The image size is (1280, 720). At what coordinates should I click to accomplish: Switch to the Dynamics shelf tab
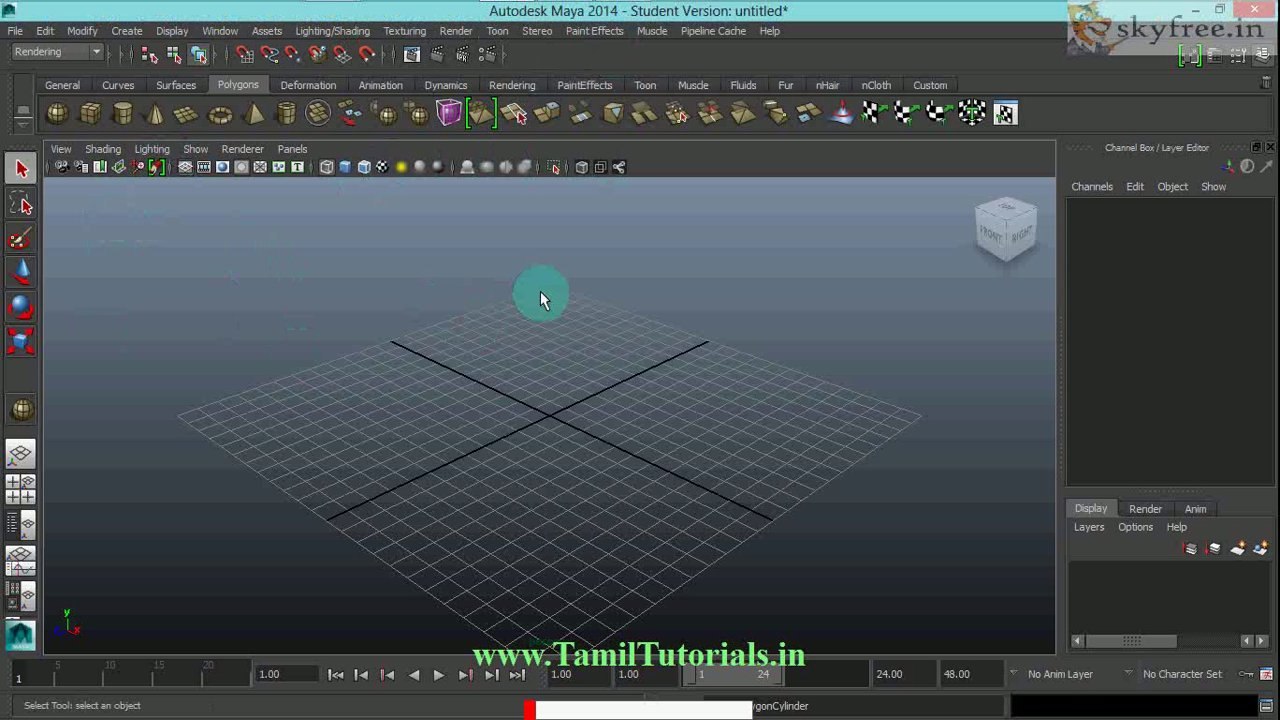(x=446, y=85)
